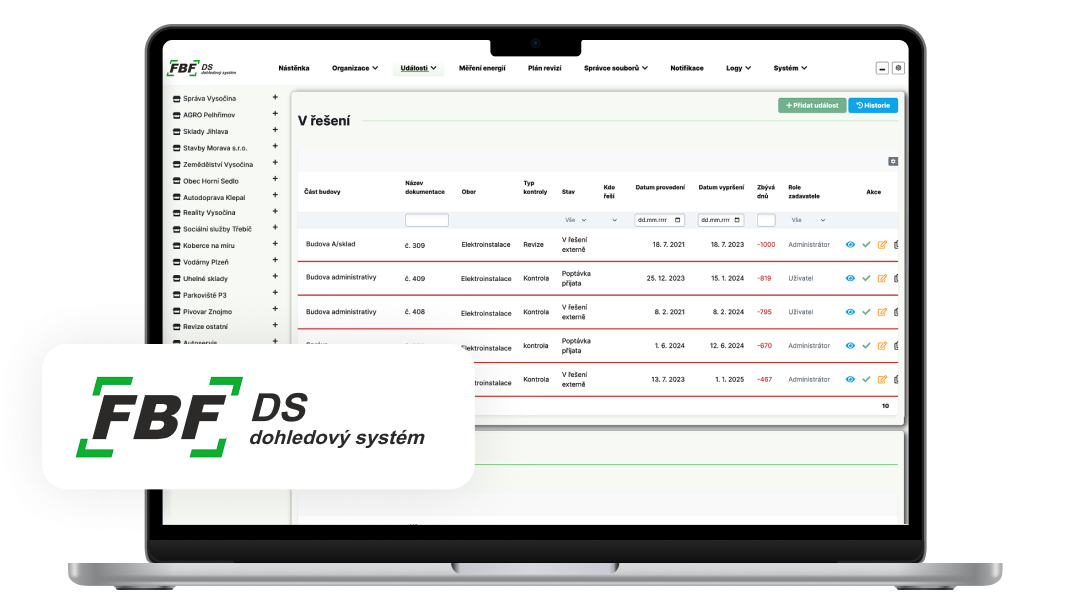The image size is (1072, 616).
Task: Expand Stavby Morava s.r.o. with its plus
Action: [275, 146]
